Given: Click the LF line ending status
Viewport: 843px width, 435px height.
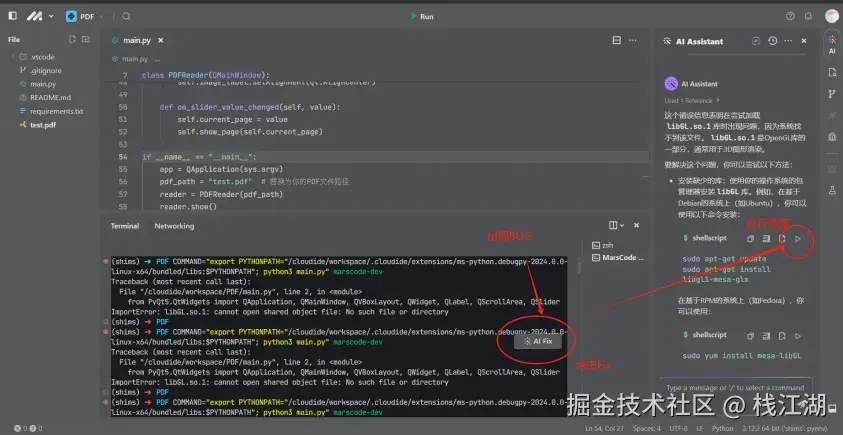Looking at the screenshot, I should click(x=699, y=429).
